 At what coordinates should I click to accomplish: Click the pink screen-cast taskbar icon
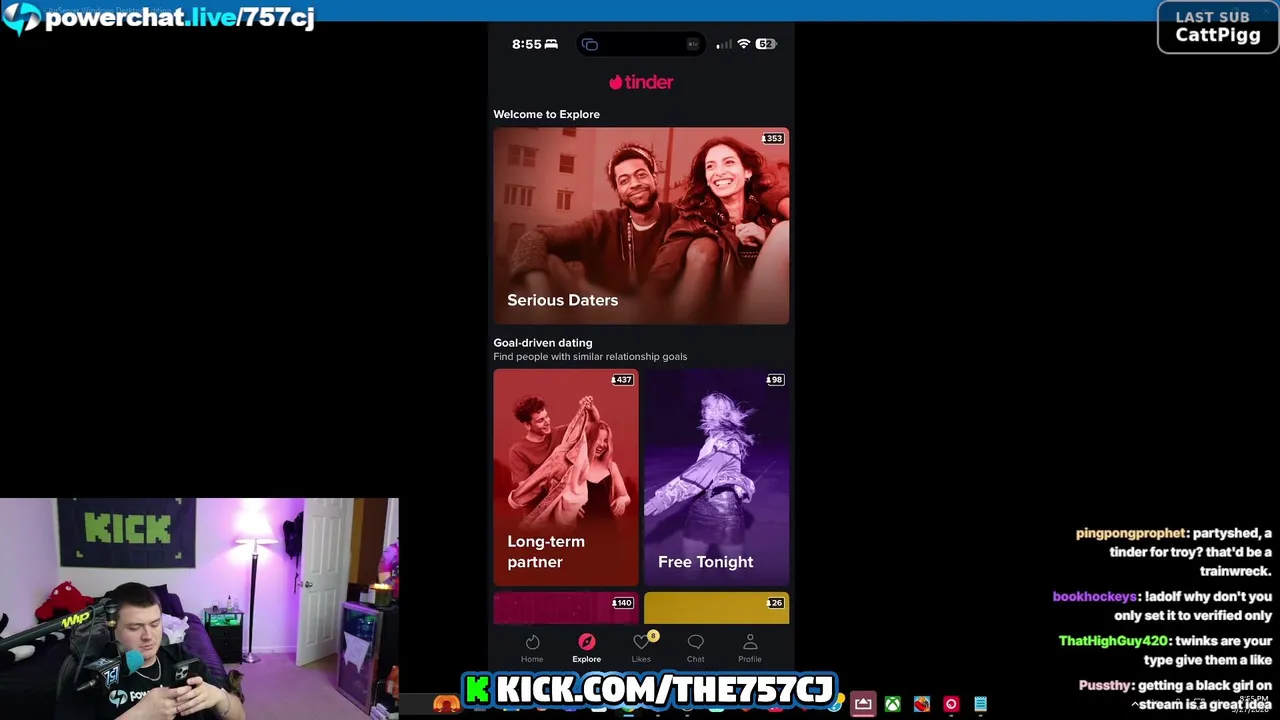(x=863, y=704)
